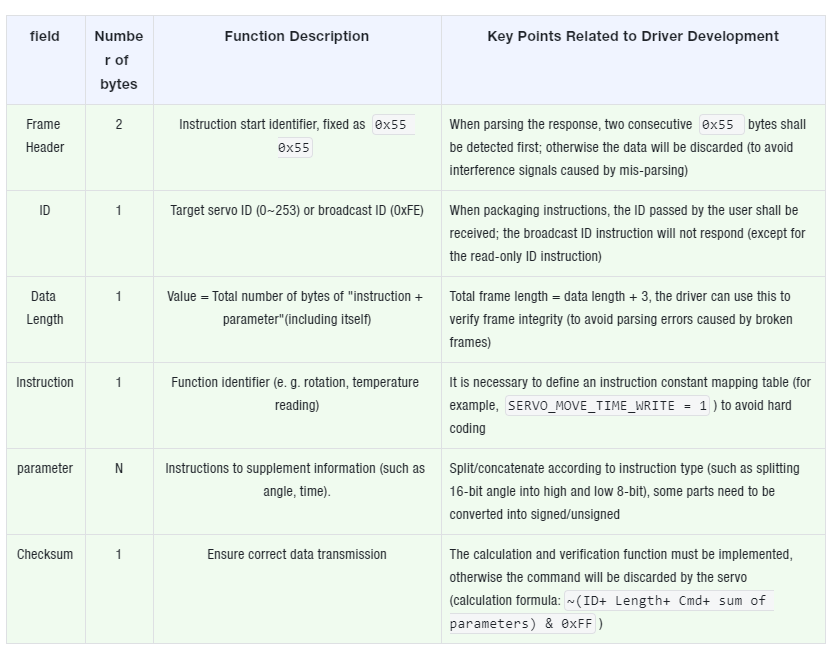Click 'parameters) & 0xFF' code snippet

[x=522, y=624]
